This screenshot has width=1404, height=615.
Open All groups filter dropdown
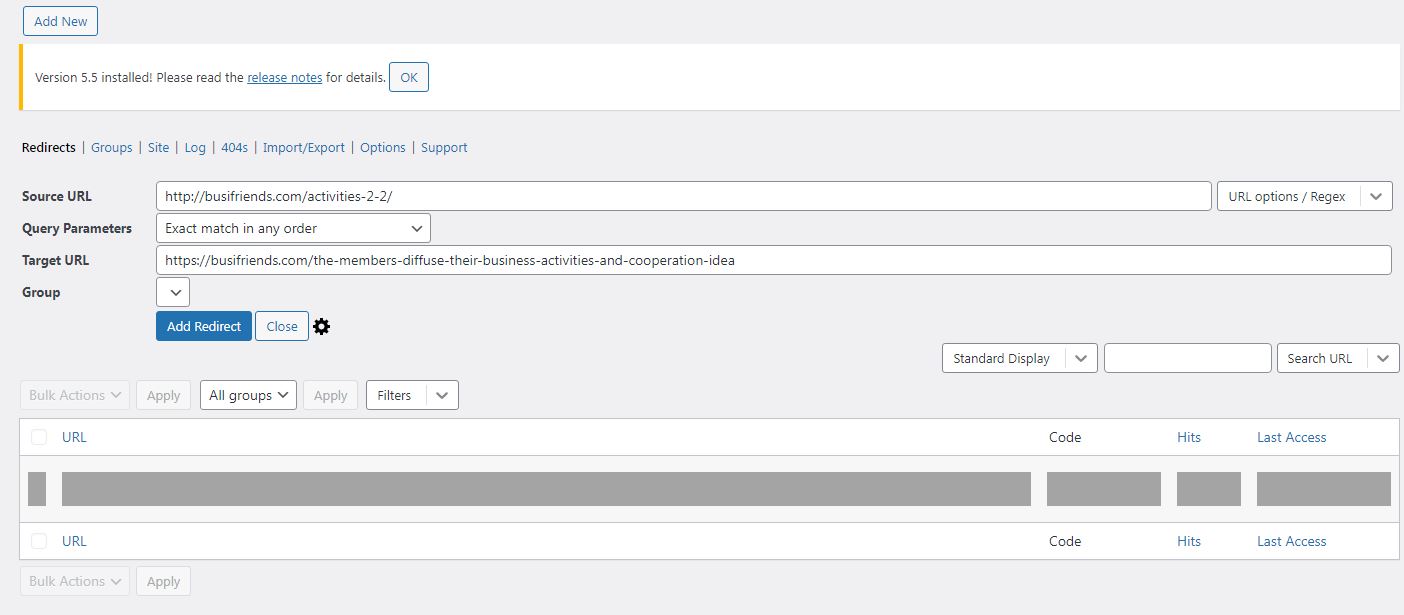(x=248, y=395)
